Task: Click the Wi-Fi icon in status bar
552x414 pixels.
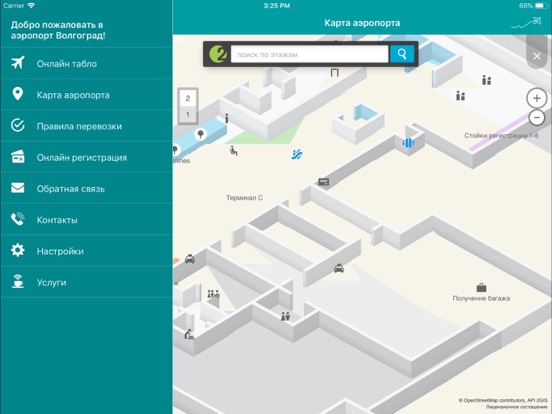Action: 31,5
